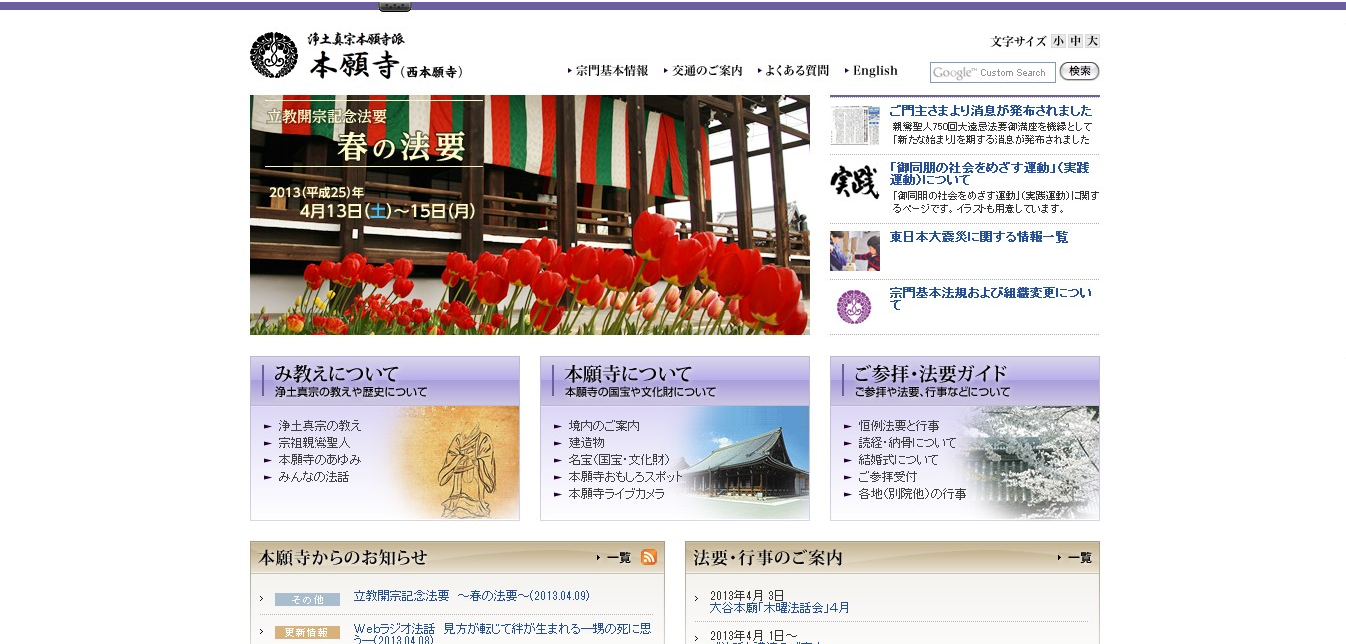Open 交通のご案内 menu item
Image resolution: width=1346 pixels, height=644 pixels.
[x=707, y=71]
